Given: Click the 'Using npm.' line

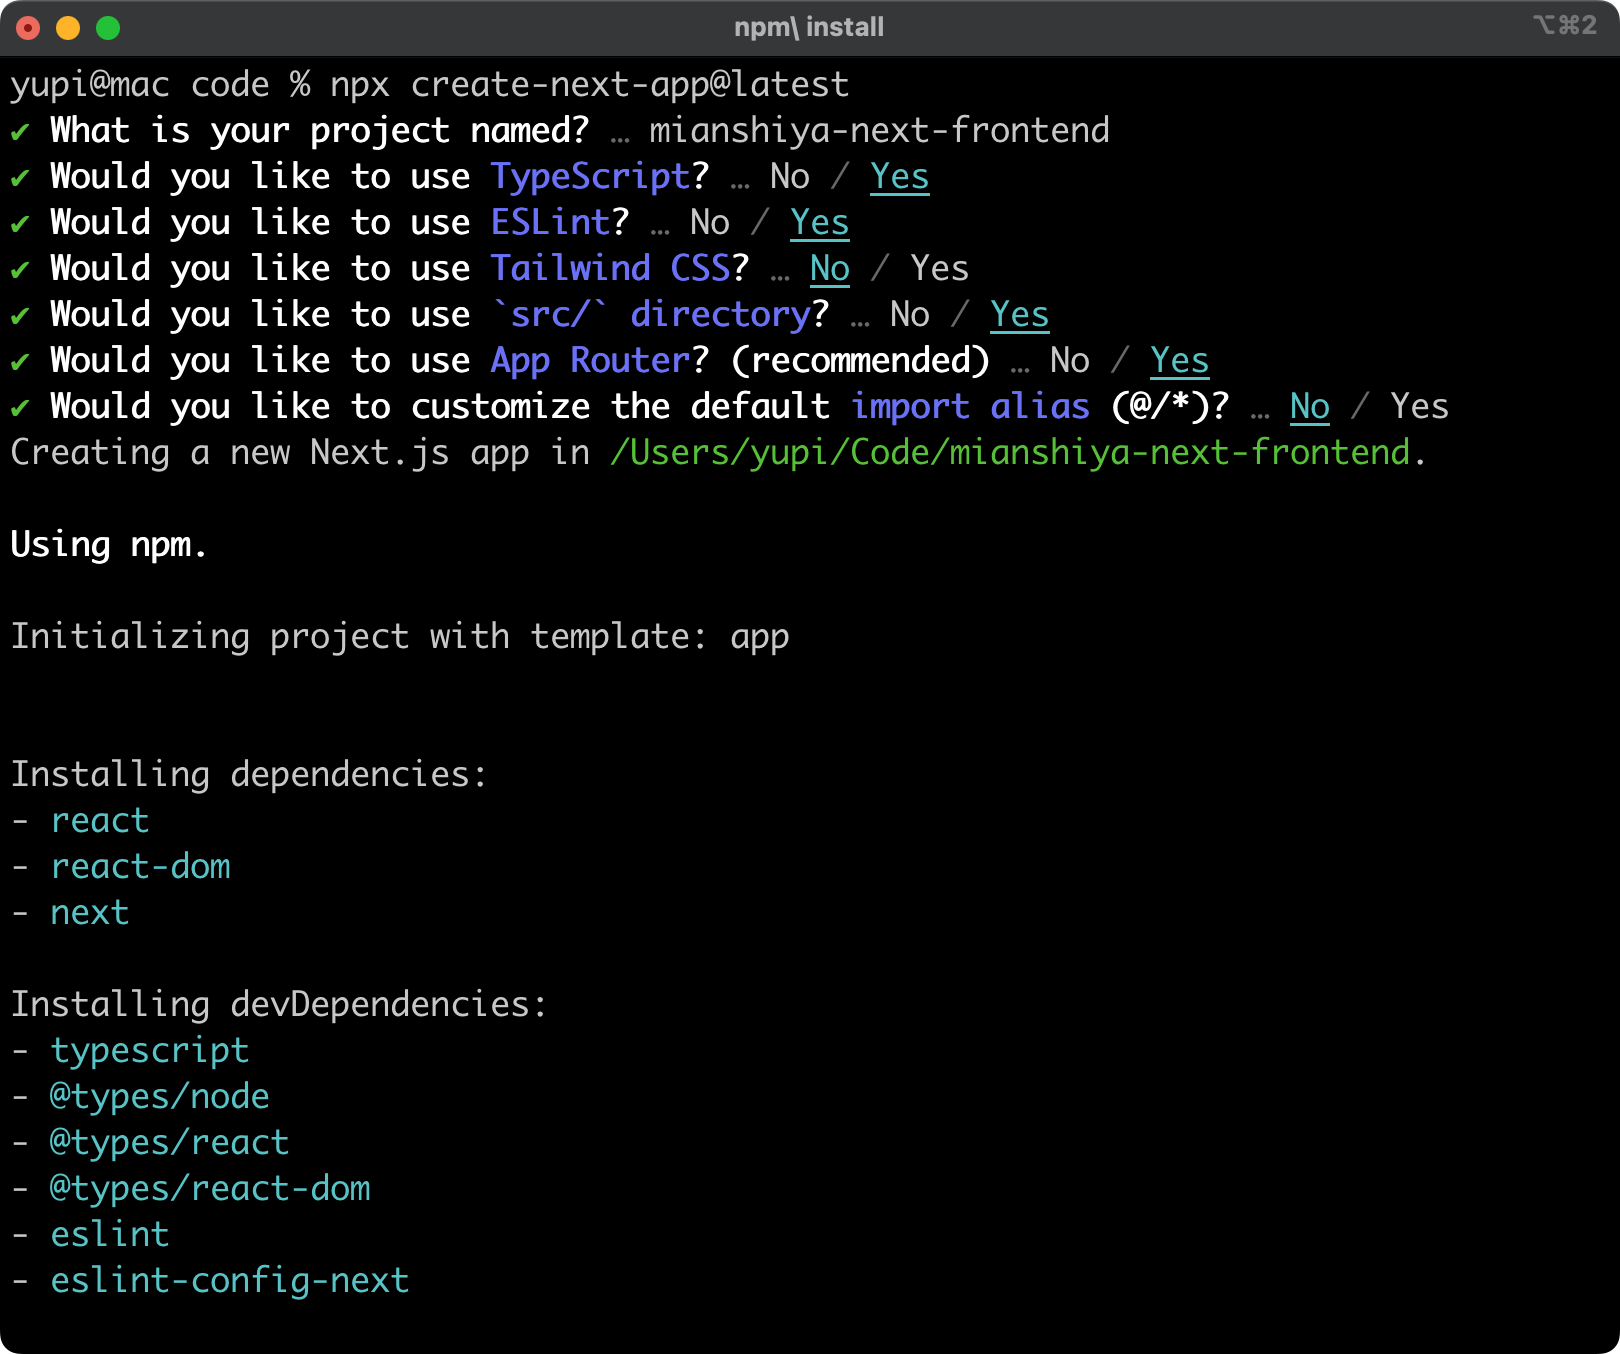Looking at the screenshot, I should 109,545.
